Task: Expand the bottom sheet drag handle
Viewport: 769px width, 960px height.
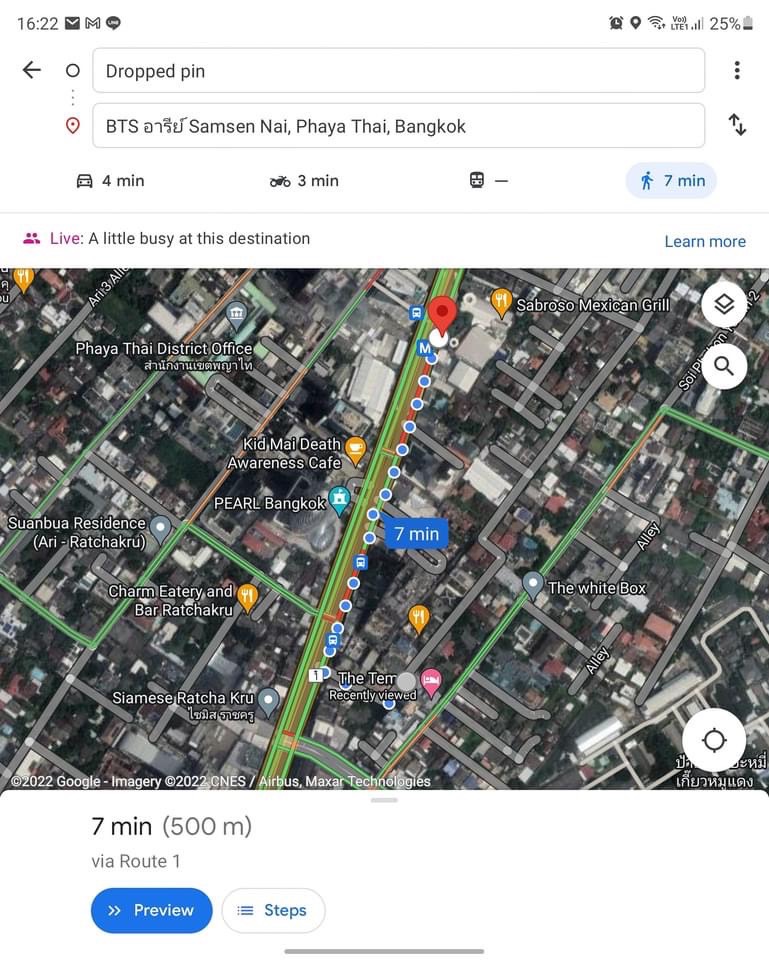Action: 384,800
